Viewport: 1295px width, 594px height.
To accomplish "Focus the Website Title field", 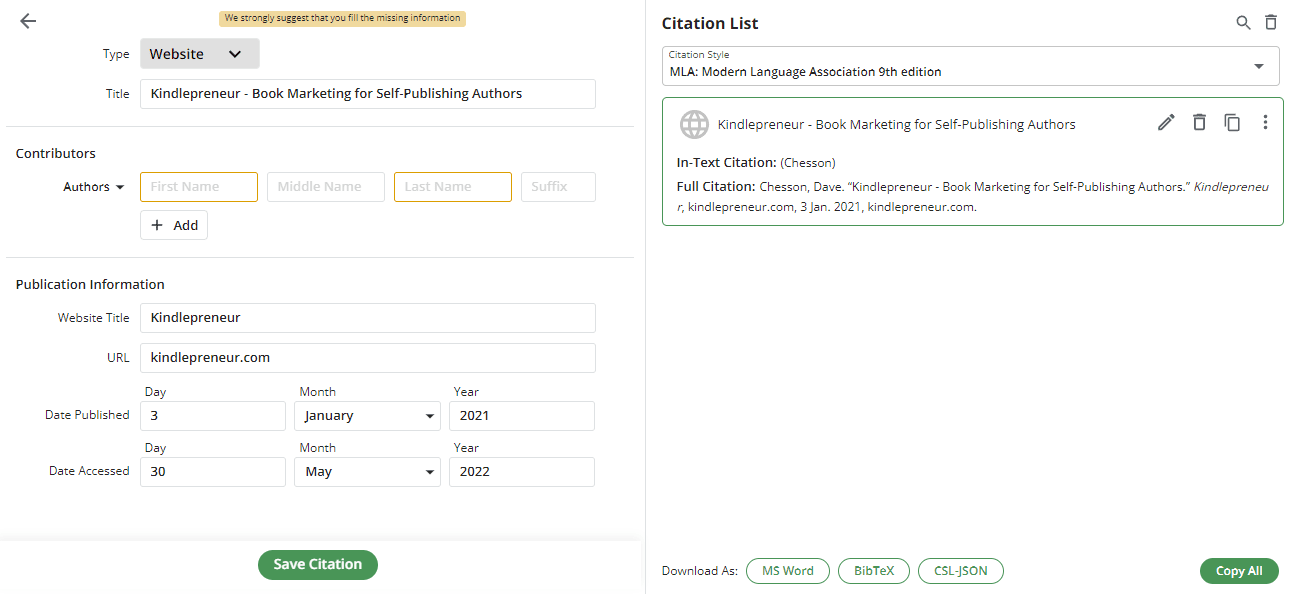I will [368, 318].
